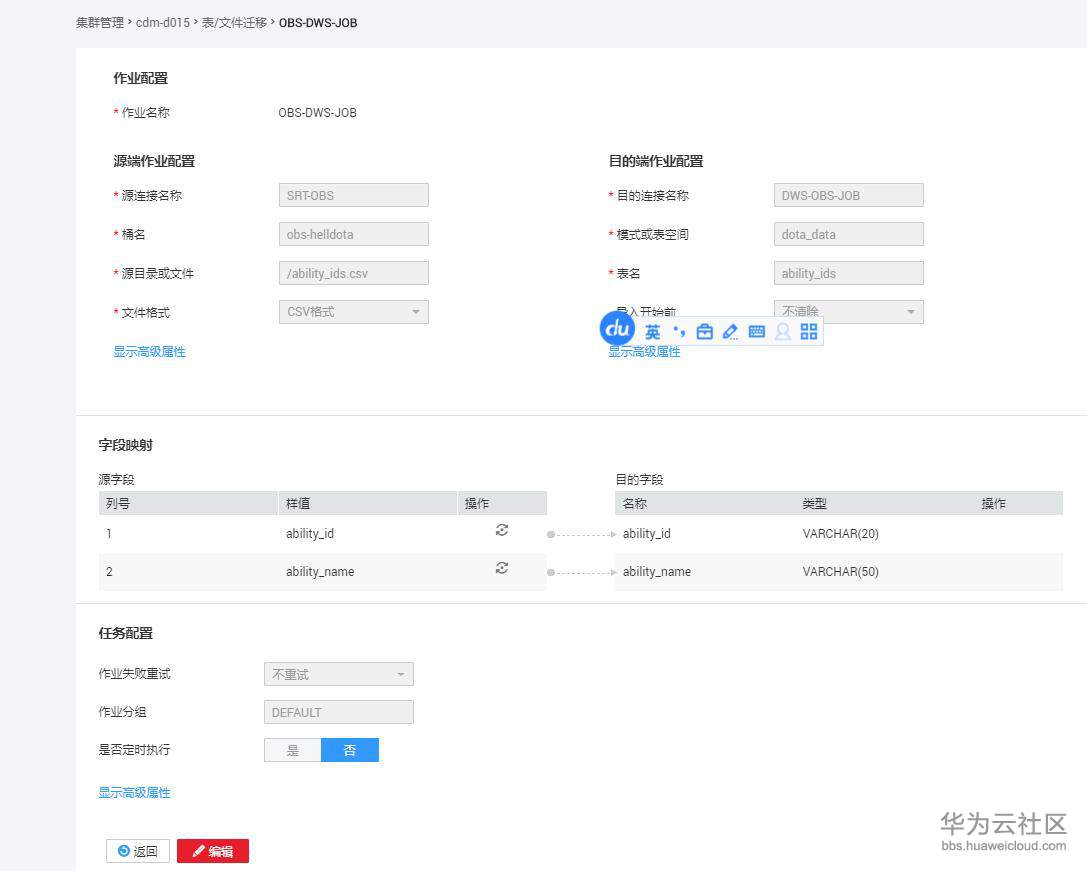
Task: Click the source file field '/ability_ids.csv'
Action: (x=354, y=273)
